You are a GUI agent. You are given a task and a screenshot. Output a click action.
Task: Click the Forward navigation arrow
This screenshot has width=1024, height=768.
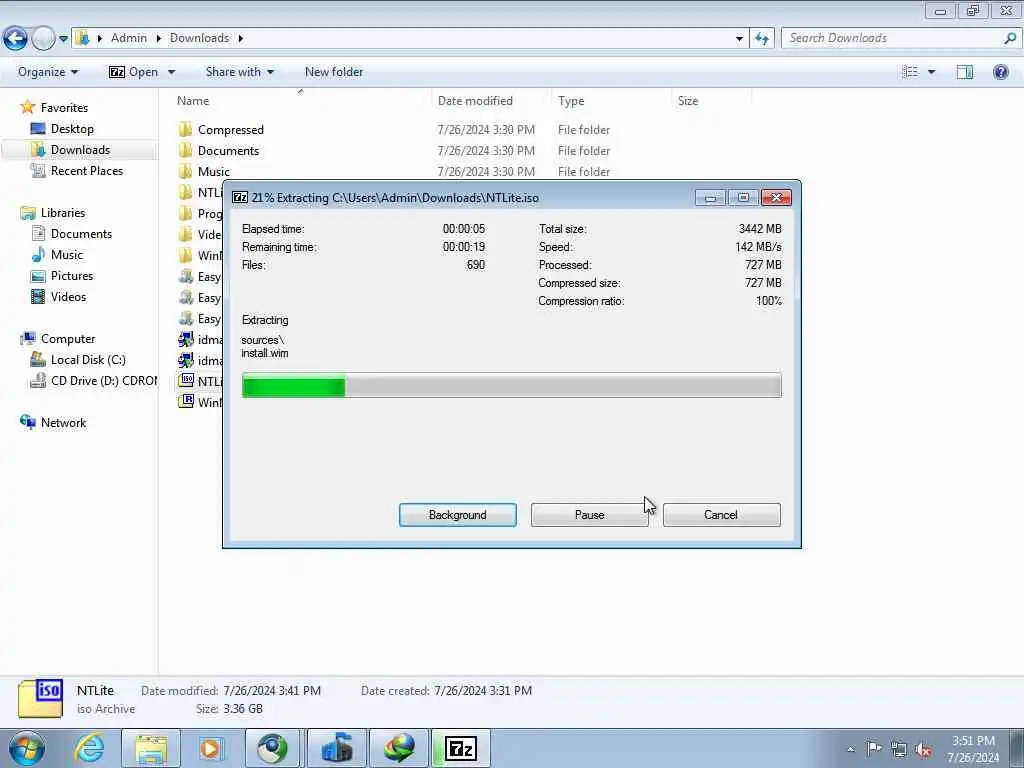(43, 38)
